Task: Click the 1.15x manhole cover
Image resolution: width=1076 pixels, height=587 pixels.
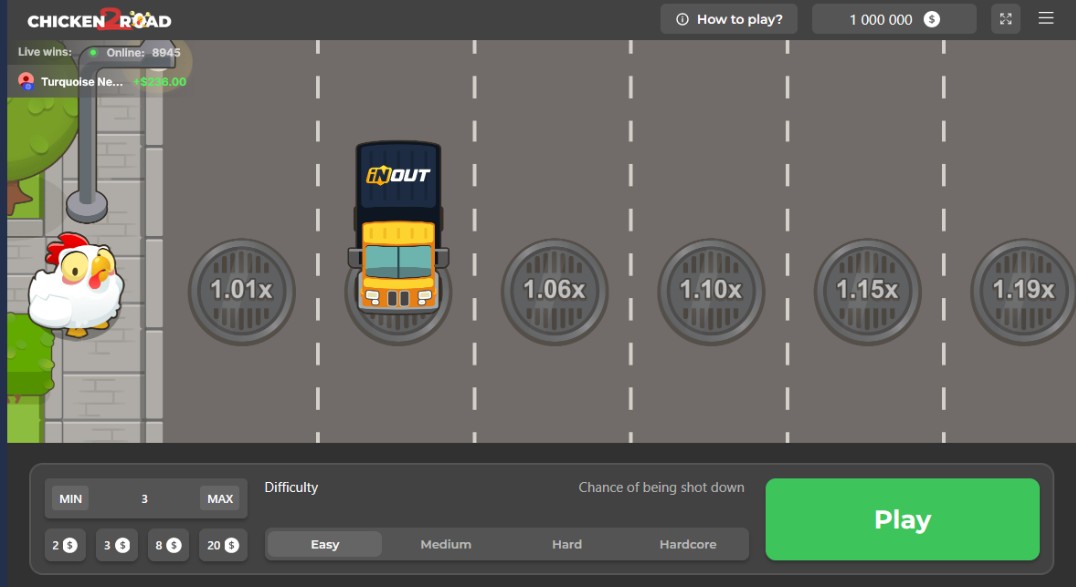Action: [867, 291]
